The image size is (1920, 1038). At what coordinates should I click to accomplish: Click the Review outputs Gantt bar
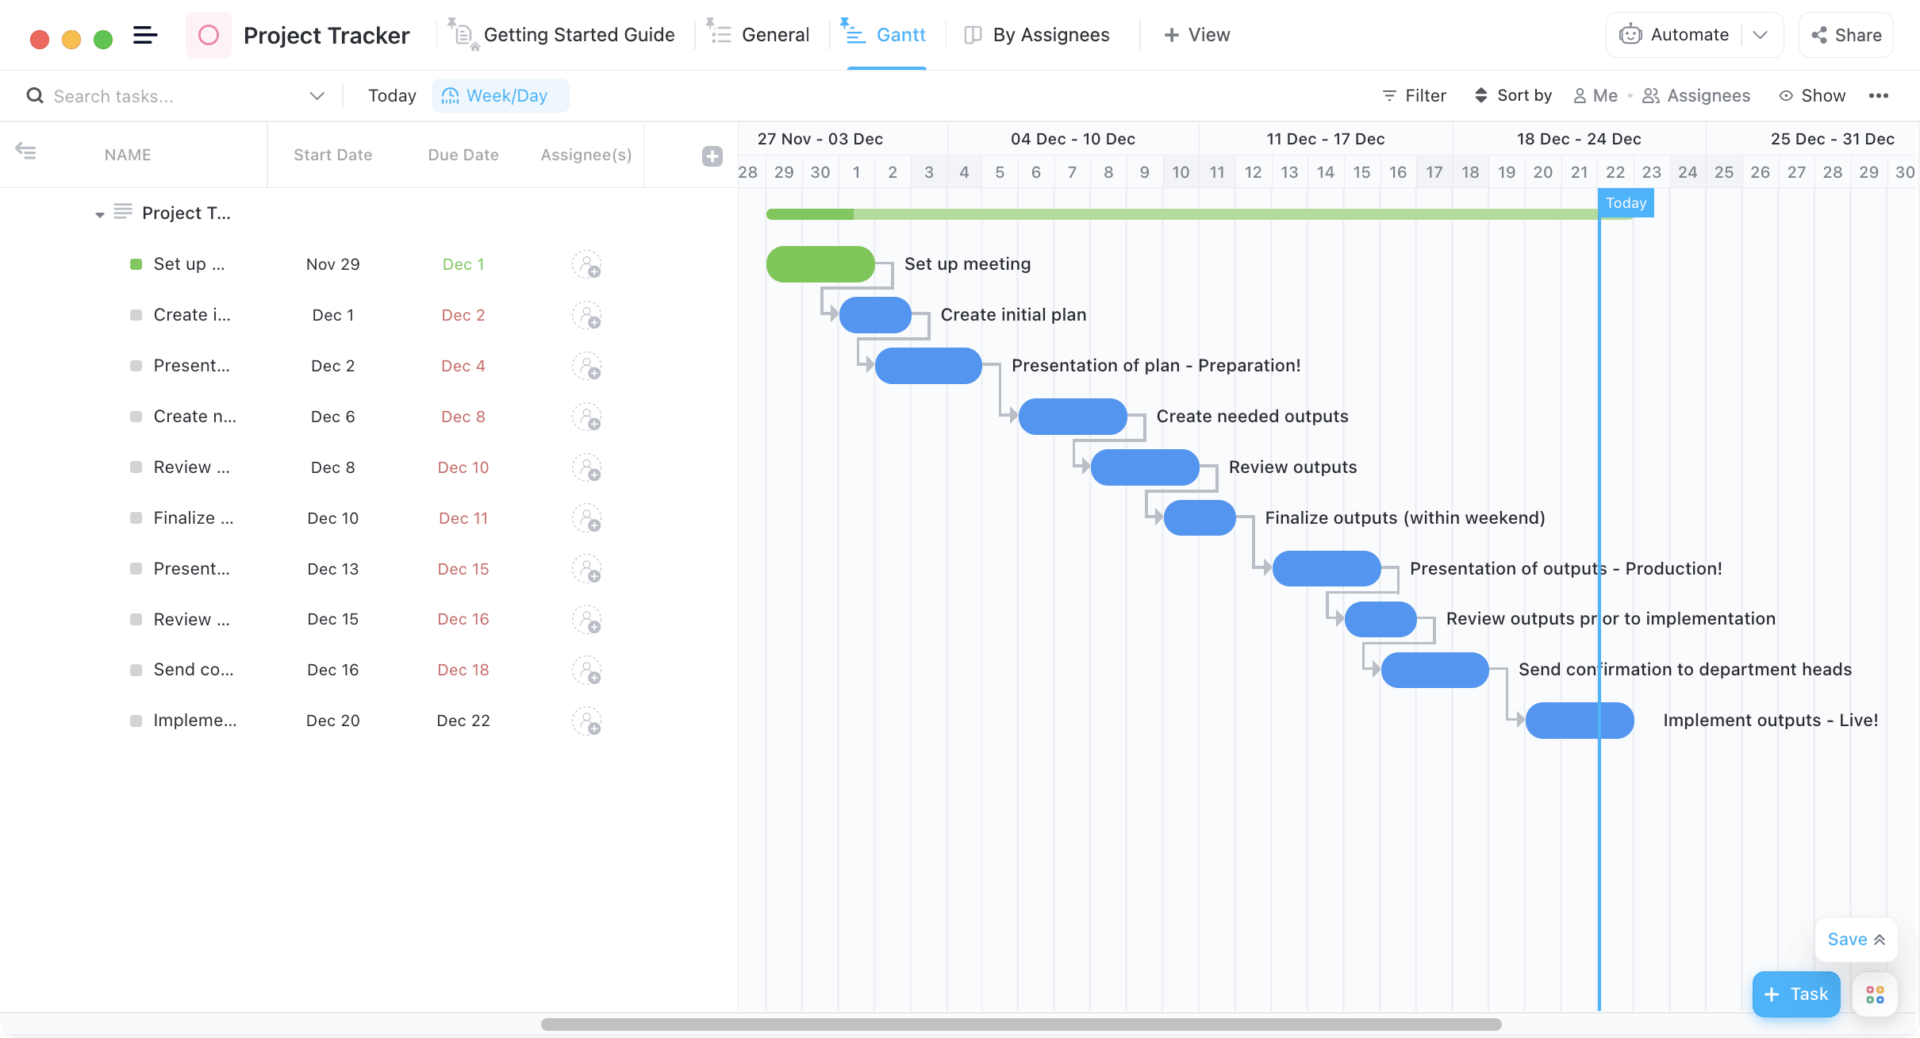click(1145, 467)
